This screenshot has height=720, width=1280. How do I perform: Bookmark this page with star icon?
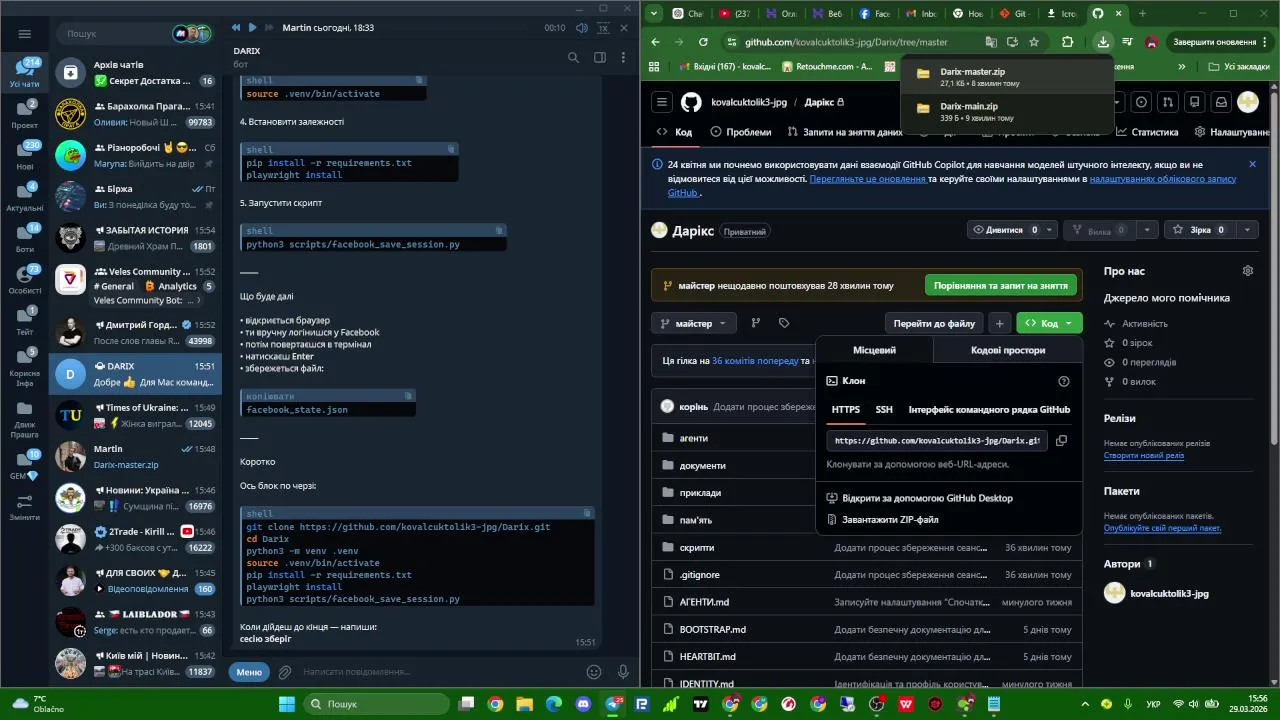pyautogui.click(x=1034, y=42)
